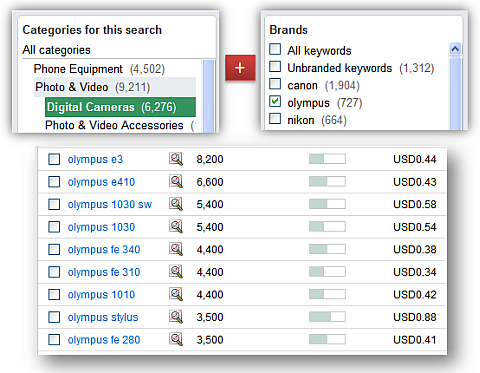Click the red plus button
The image size is (480, 373).
[x=240, y=68]
